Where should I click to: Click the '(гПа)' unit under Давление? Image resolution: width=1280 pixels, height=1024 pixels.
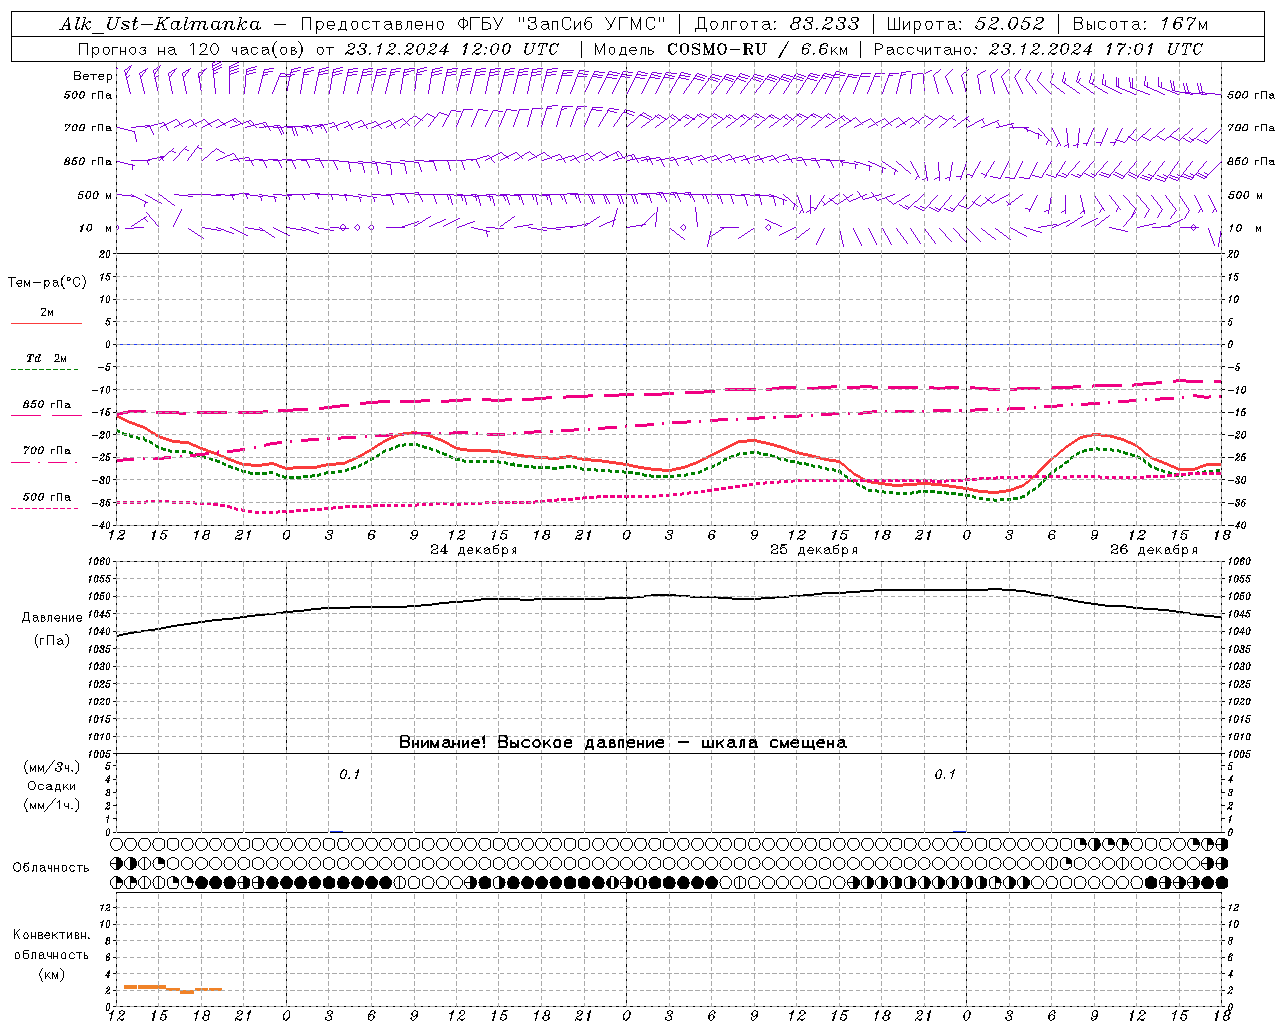click(52, 641)
